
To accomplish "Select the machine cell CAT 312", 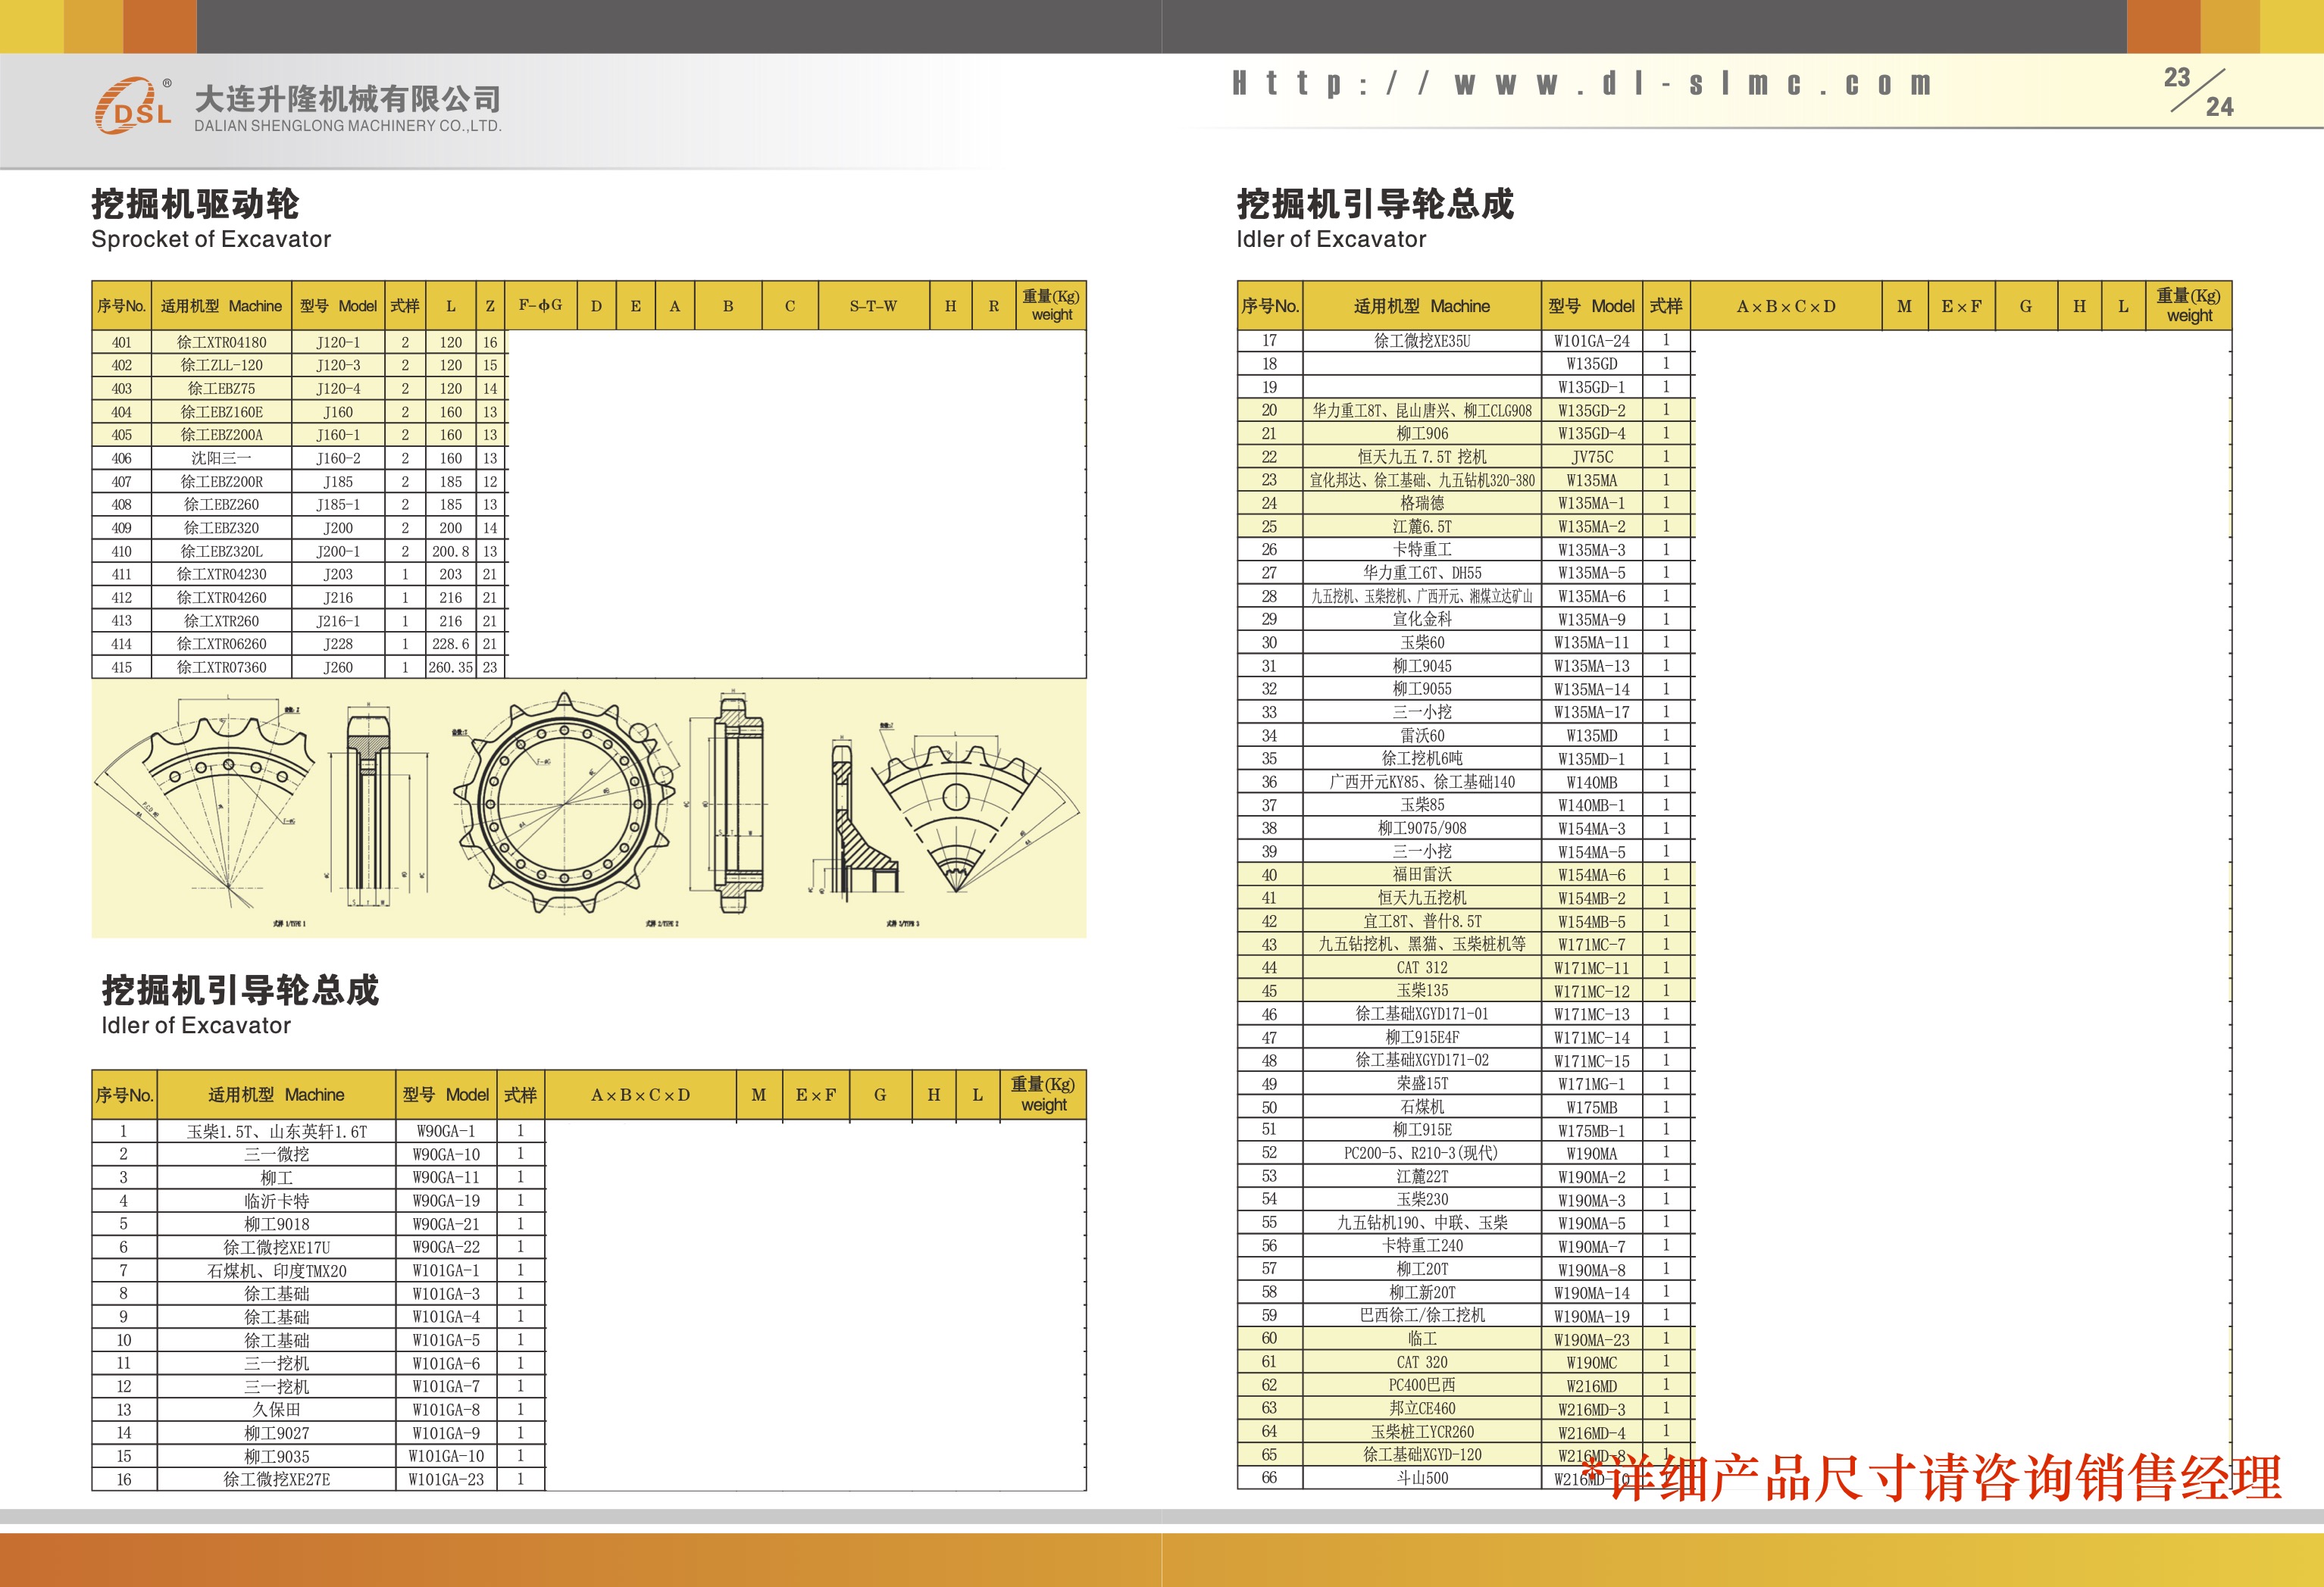I will (x=1422, y=968).
